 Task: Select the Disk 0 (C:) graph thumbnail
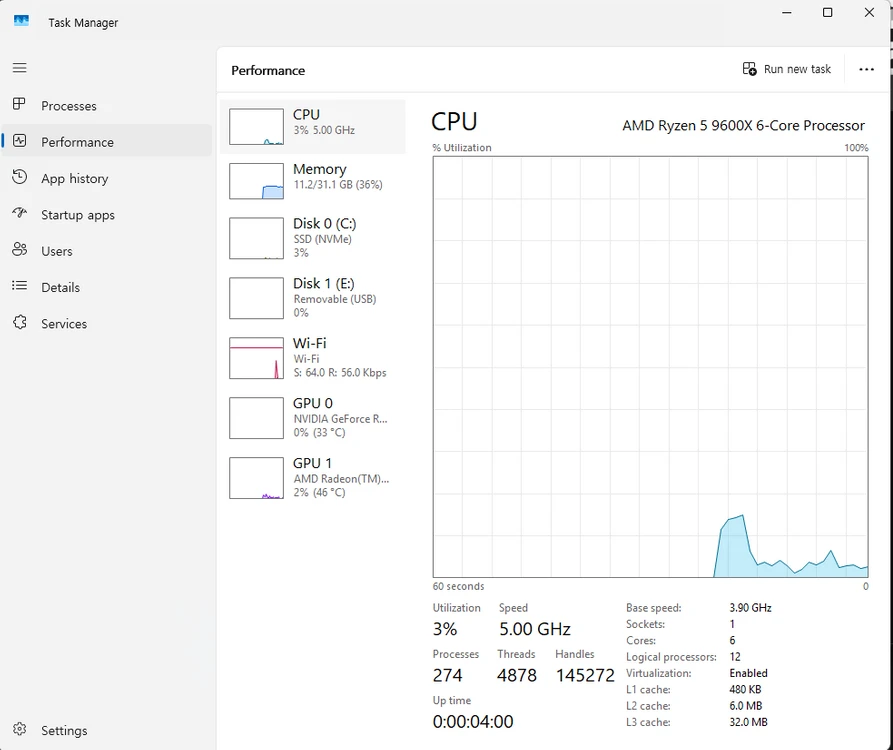pos(256,238)
